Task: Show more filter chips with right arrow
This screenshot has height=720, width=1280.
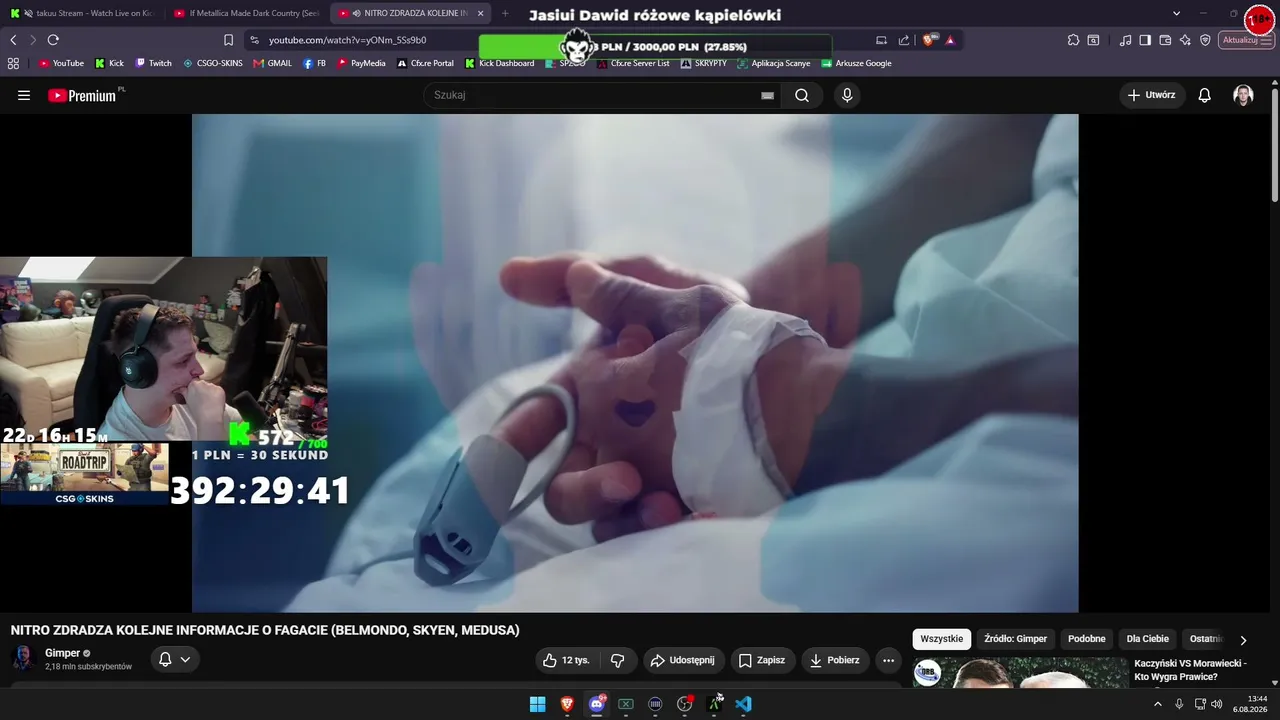Action: point(1243,640)
